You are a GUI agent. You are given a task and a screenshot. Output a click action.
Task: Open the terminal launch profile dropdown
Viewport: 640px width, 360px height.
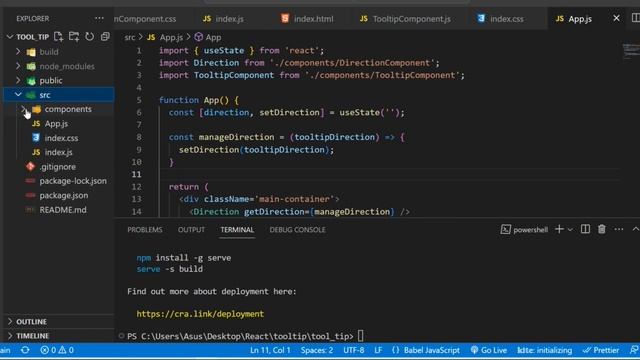click(570, 230)
